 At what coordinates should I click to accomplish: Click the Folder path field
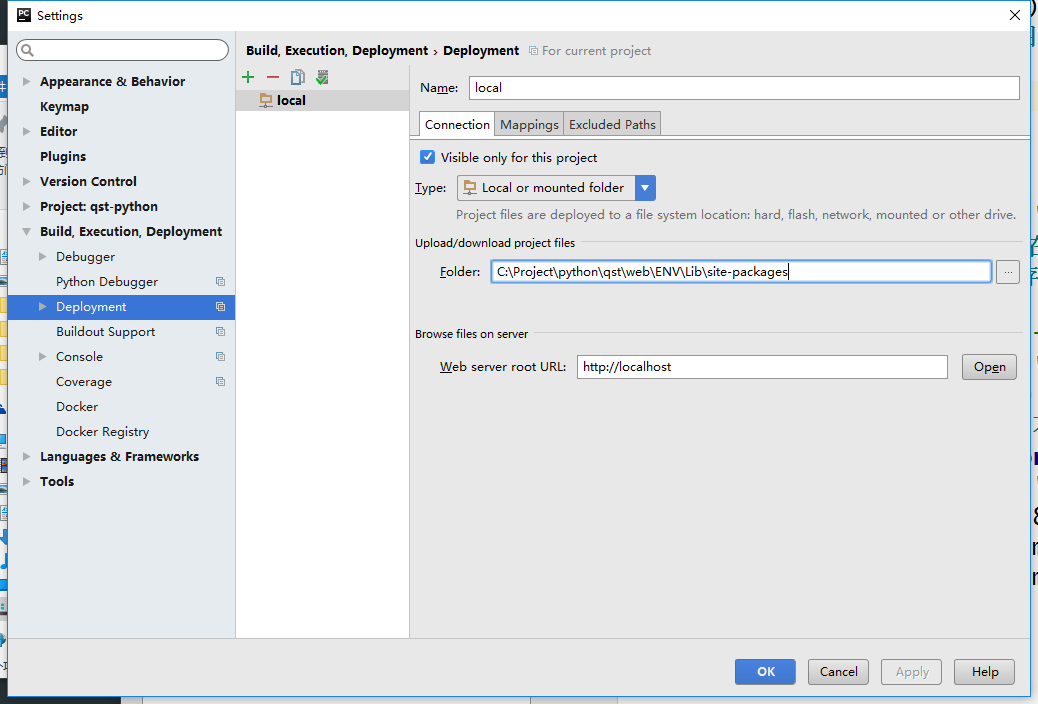[x=741, y=272]
